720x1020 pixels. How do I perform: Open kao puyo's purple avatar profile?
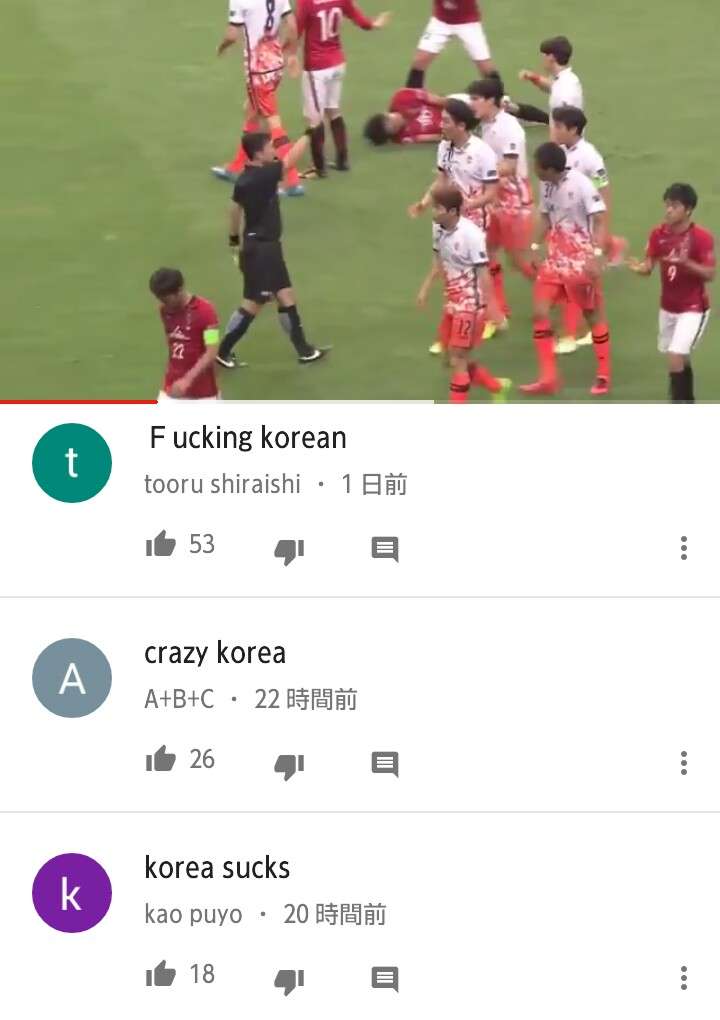click(x=72, y=892)
